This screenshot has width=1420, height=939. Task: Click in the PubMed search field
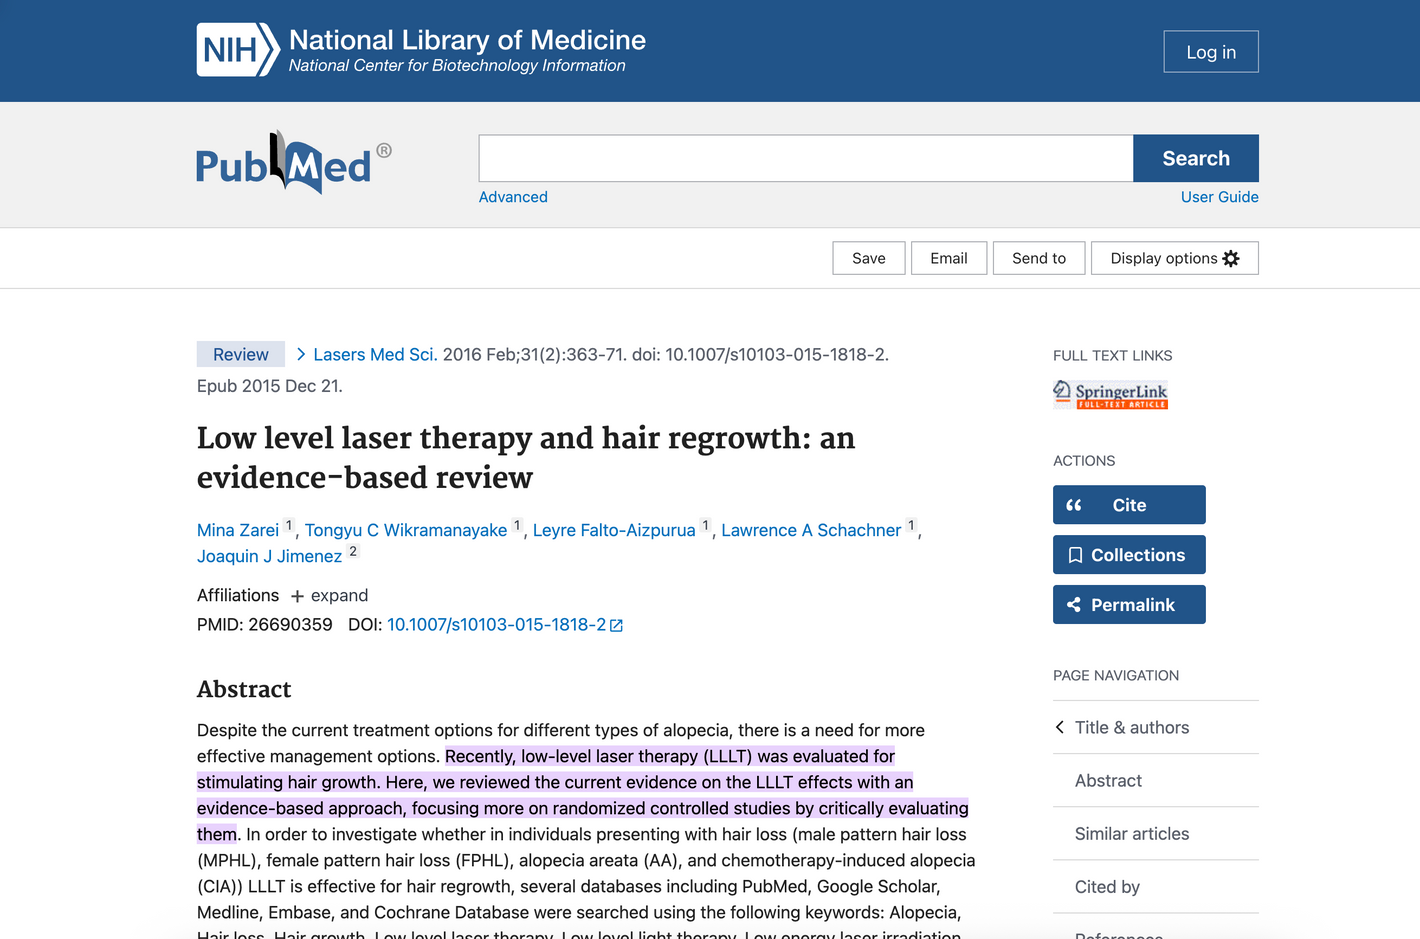click(805, 158)
